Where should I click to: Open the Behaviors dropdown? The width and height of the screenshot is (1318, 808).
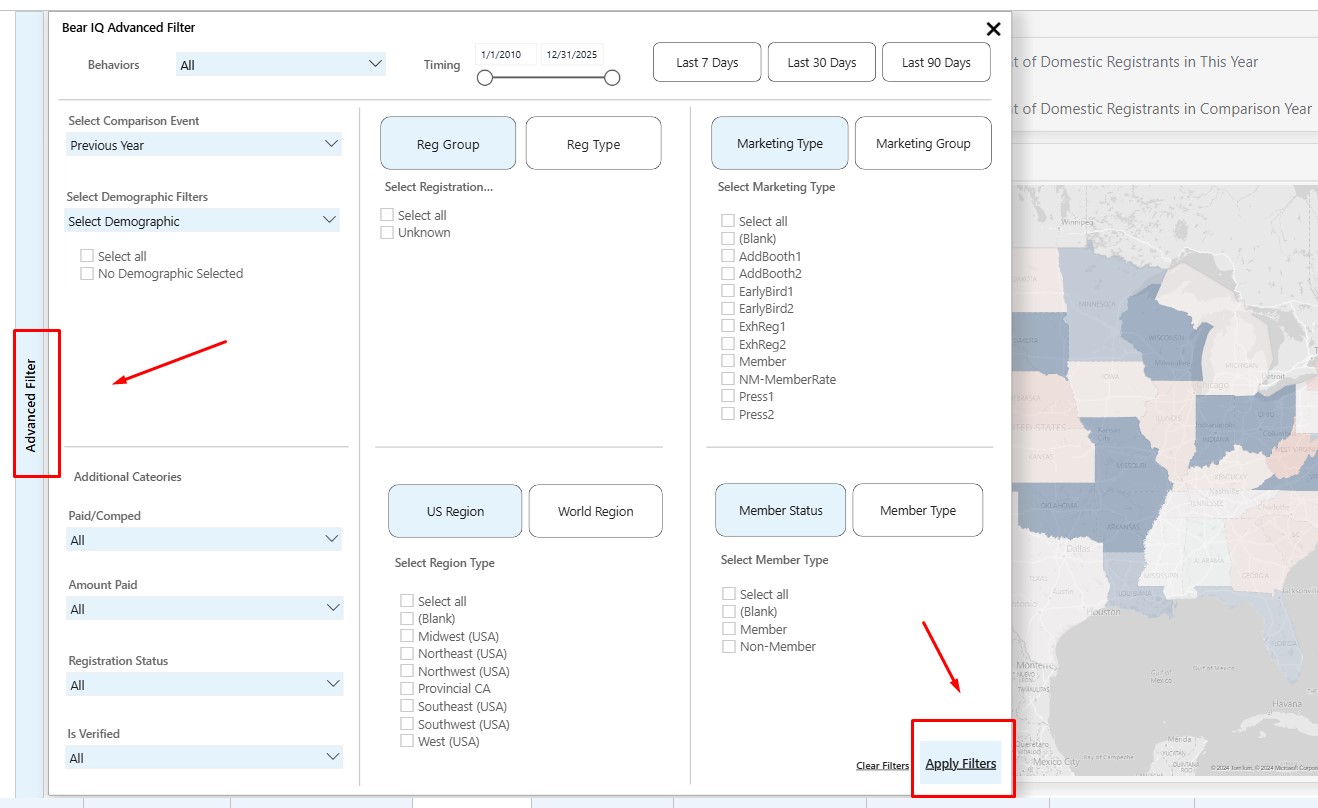click(x=280, y=64)
